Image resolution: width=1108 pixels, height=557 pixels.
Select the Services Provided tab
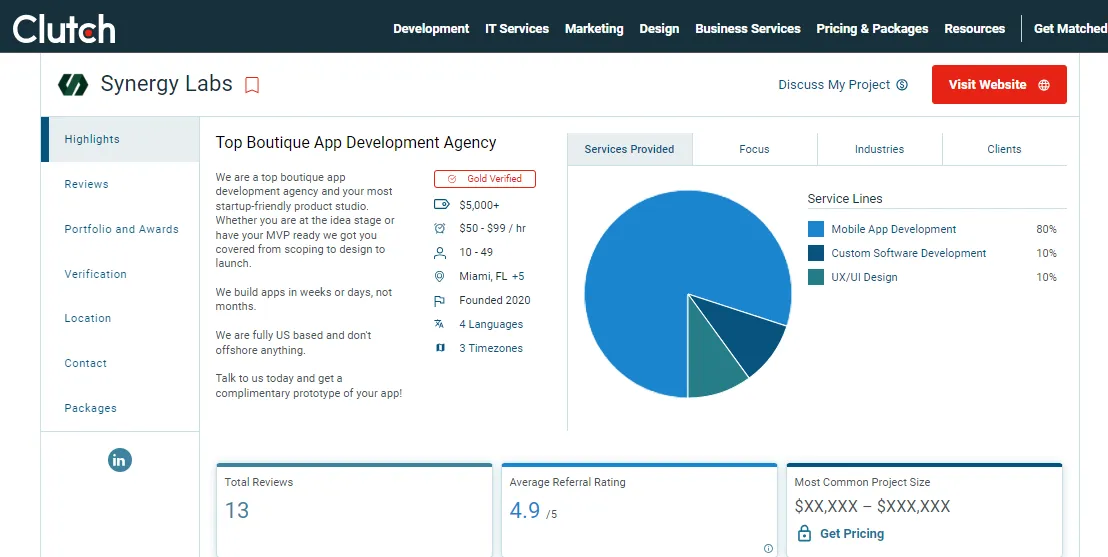click(x=630, y=149)
